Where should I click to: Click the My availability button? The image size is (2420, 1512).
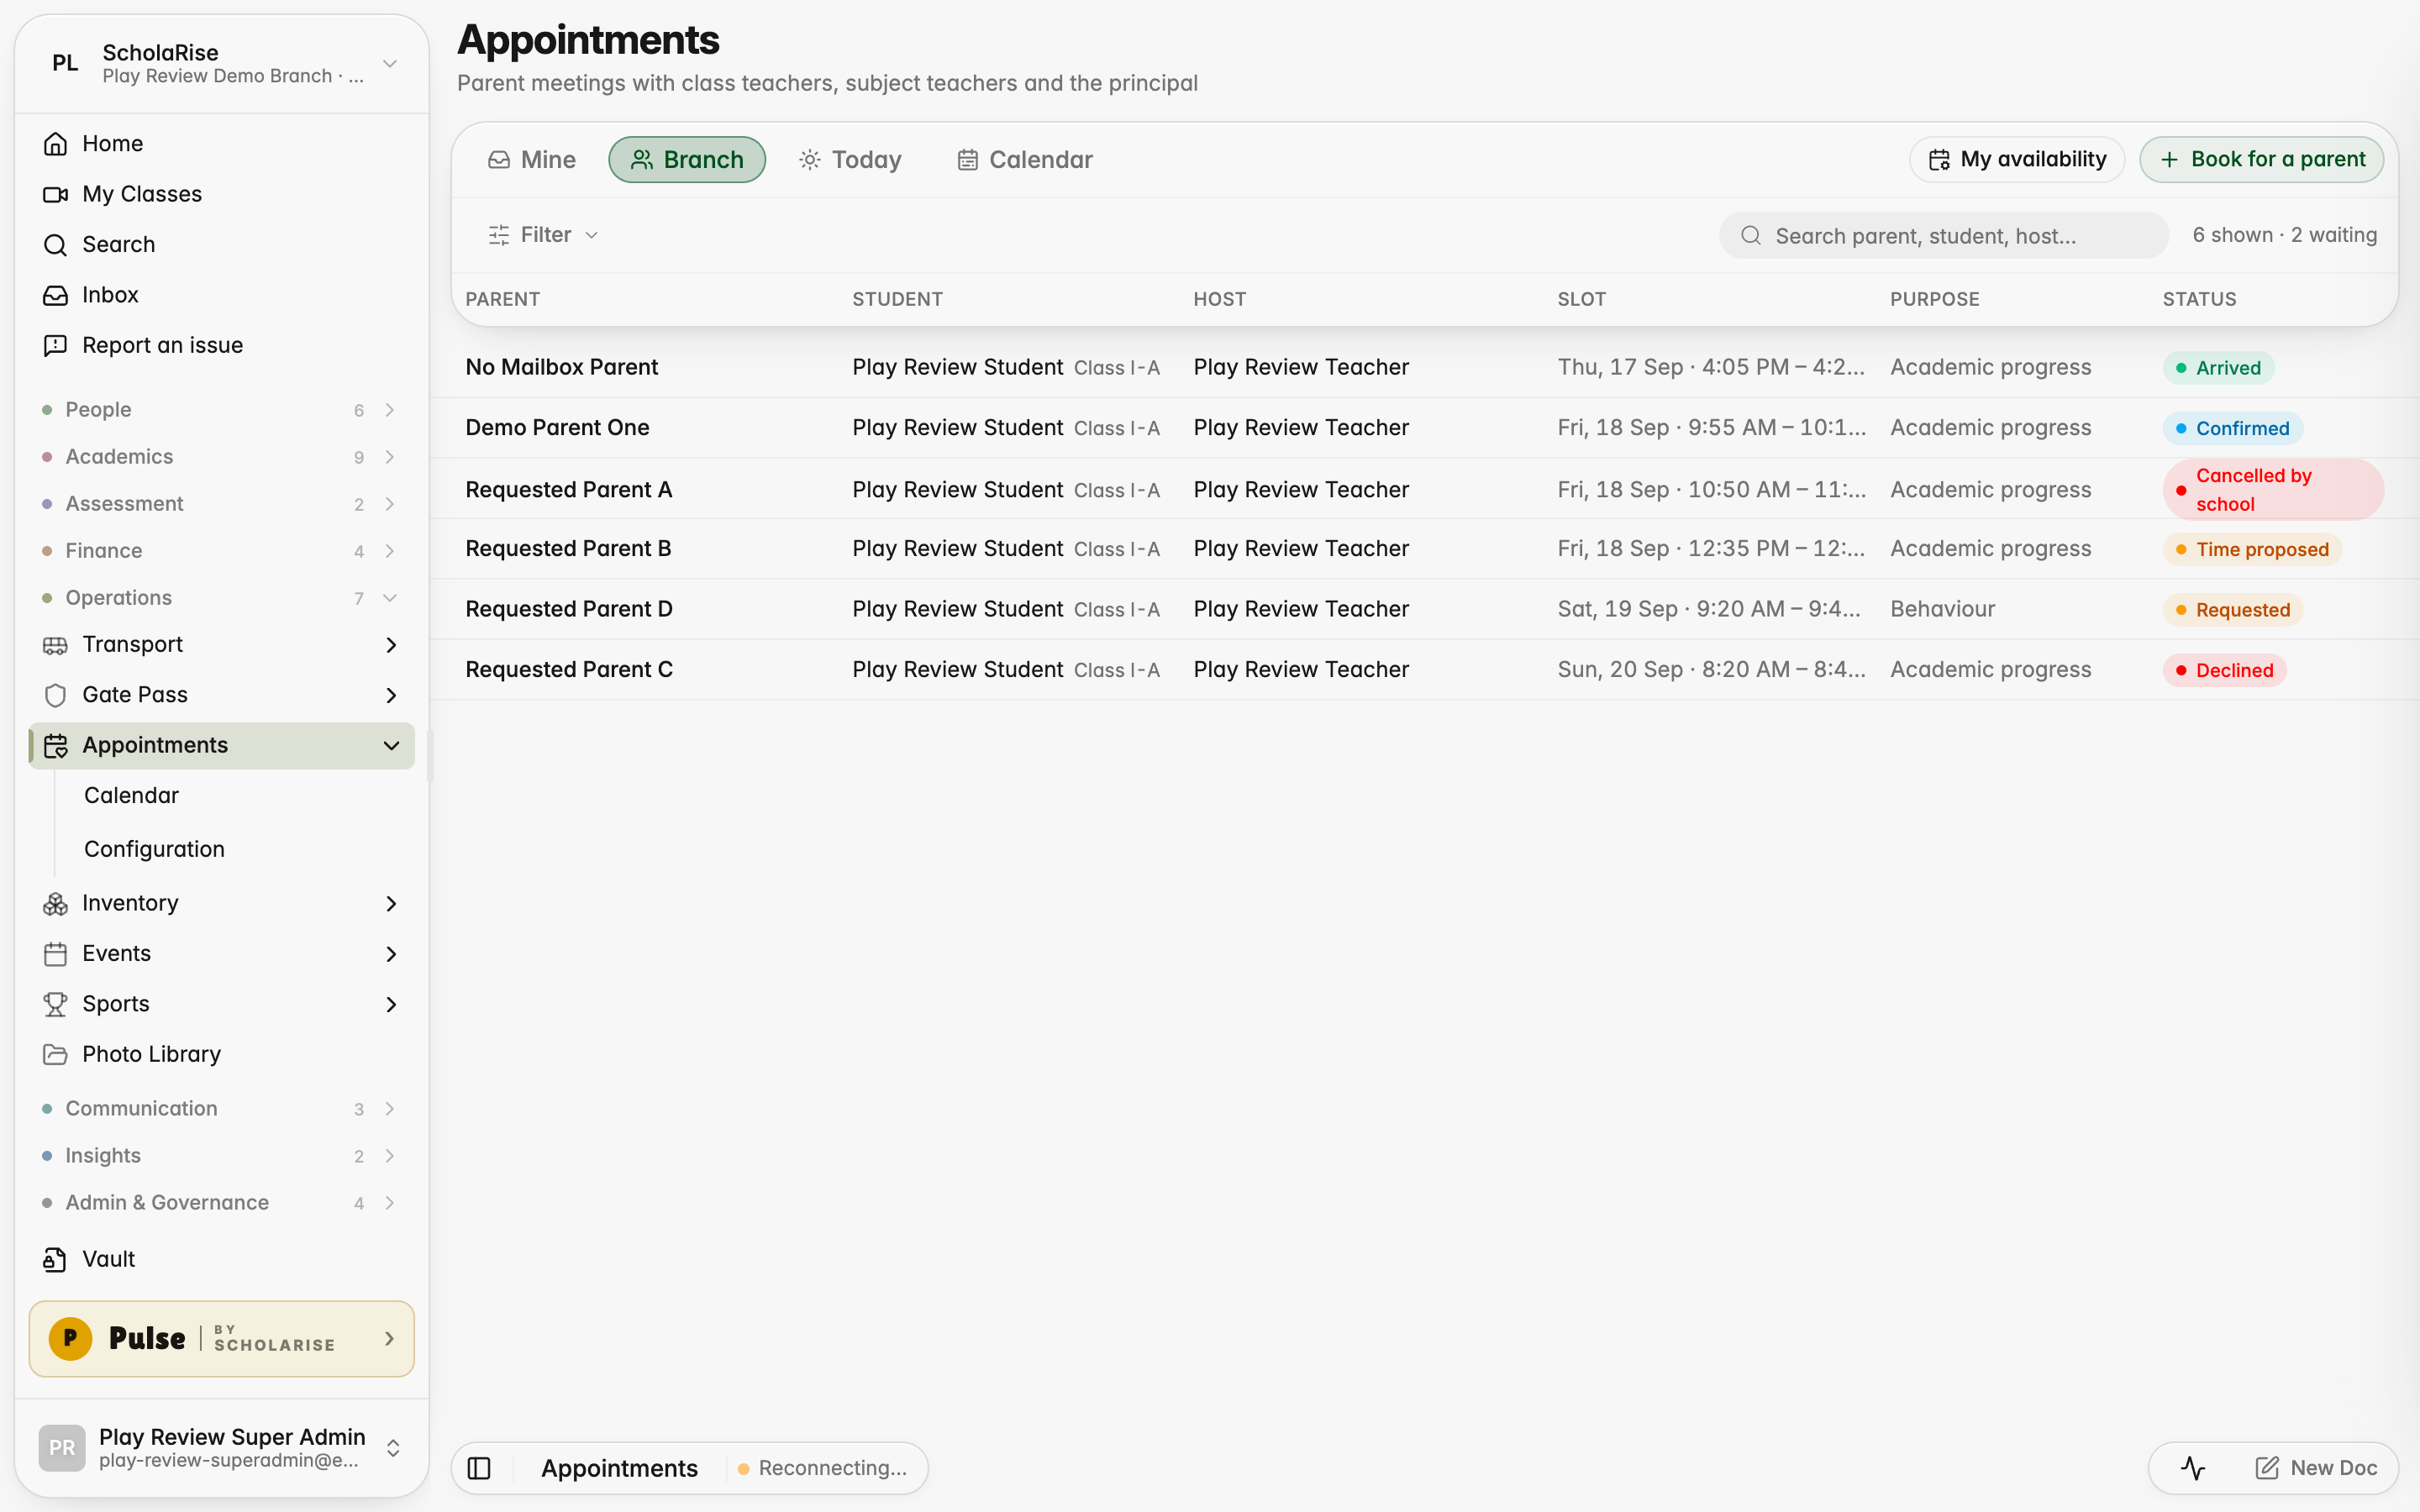point(2017,160)
